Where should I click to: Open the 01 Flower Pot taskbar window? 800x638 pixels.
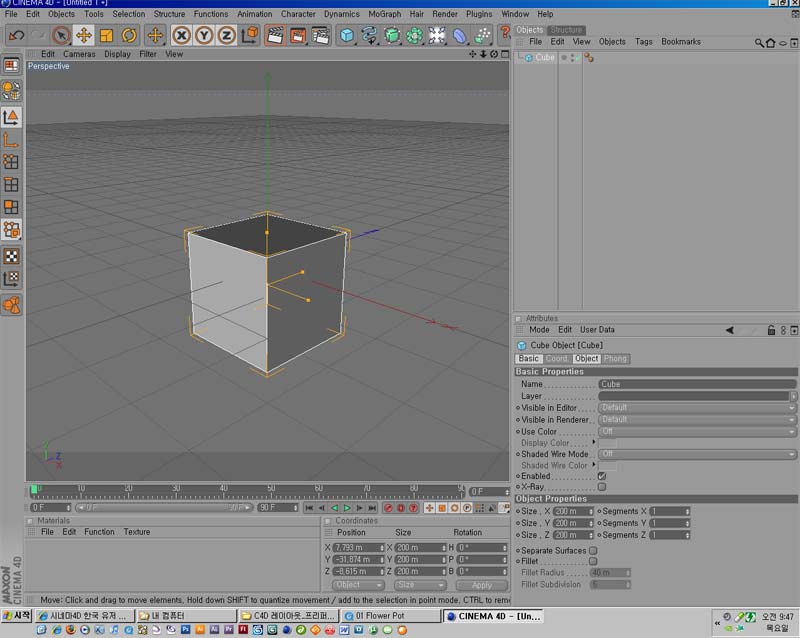390,616
